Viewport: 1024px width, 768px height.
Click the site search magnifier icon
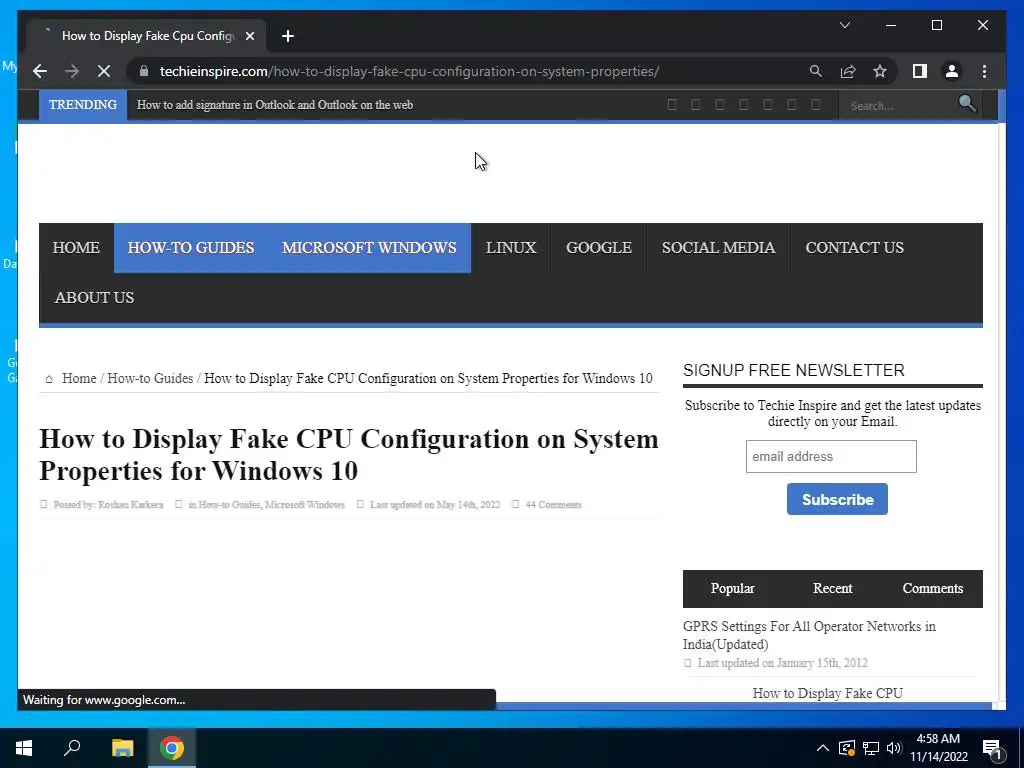(x=967, y=104)
